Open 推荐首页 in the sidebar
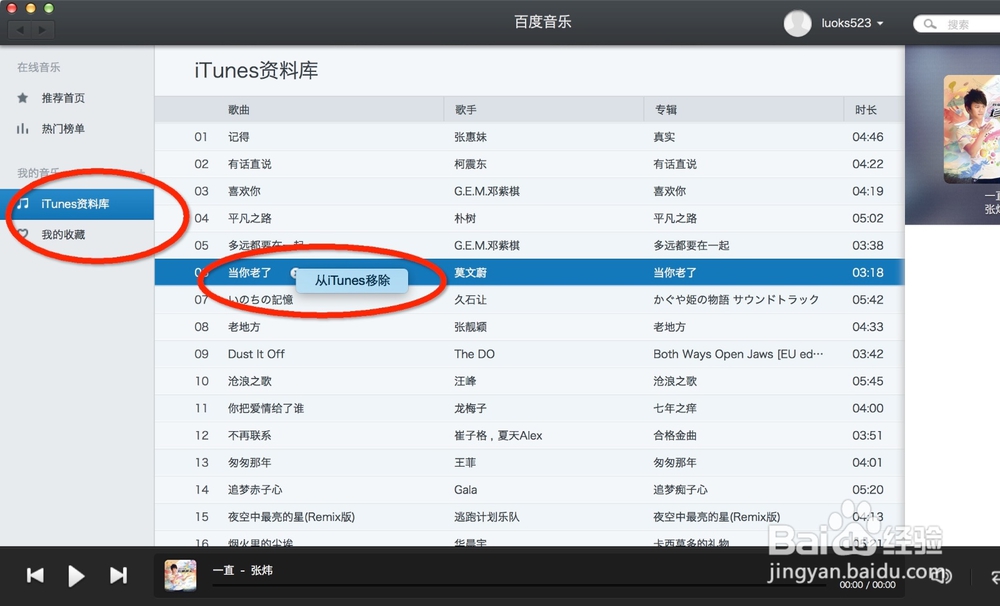 pos(63,98)
